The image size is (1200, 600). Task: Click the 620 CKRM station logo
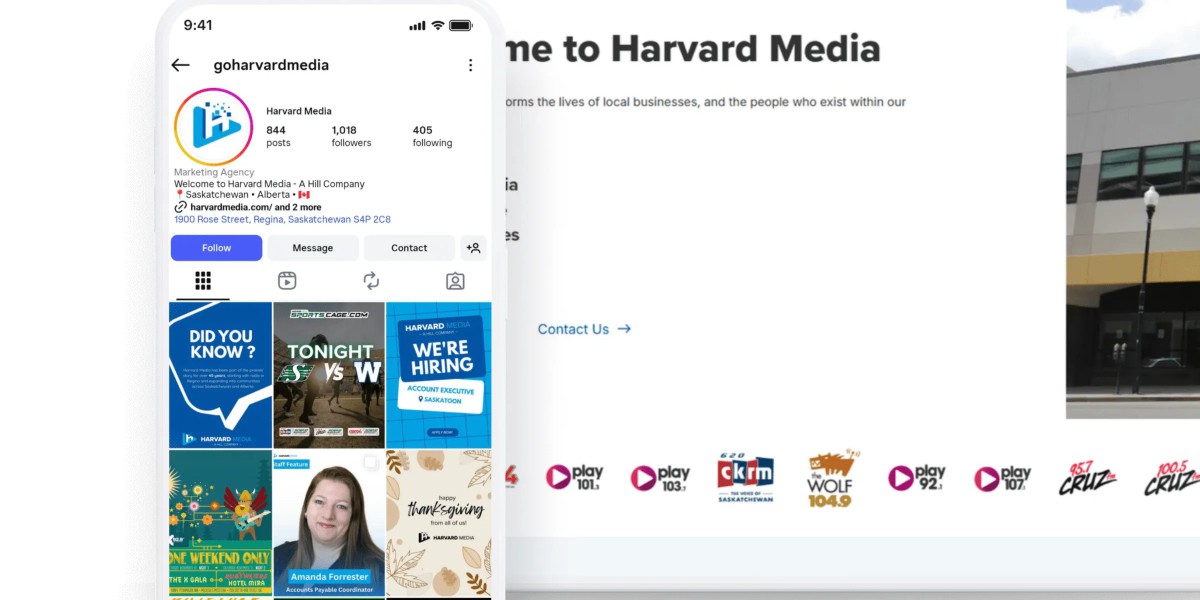click(x=745, y=478)
